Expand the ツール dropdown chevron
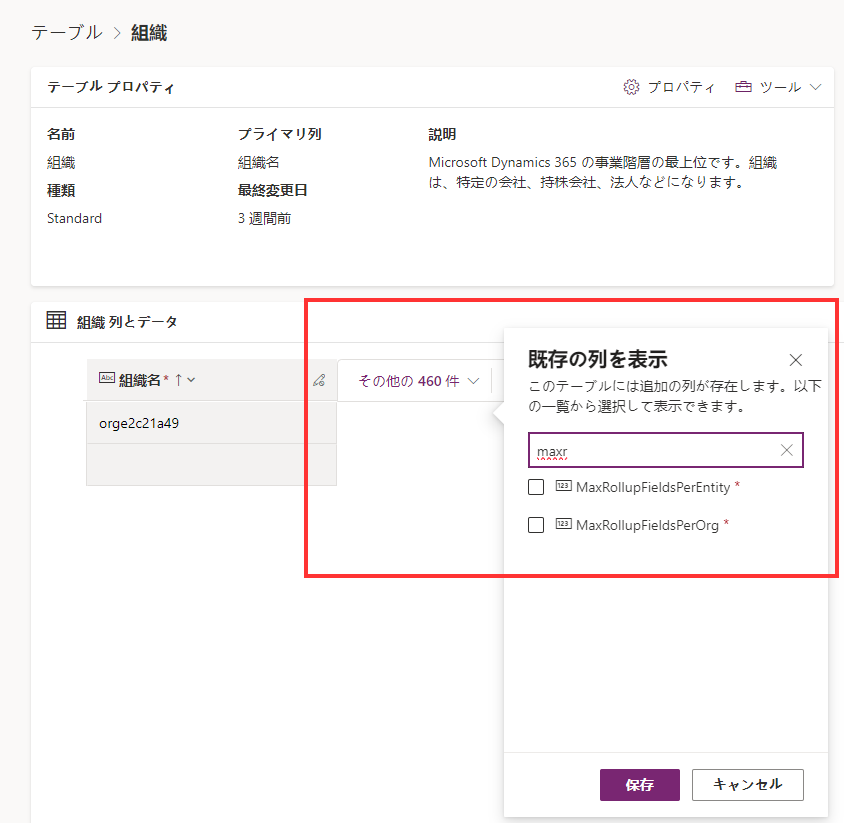This screenshot has height=823, width=844. (x=815, y=87)
